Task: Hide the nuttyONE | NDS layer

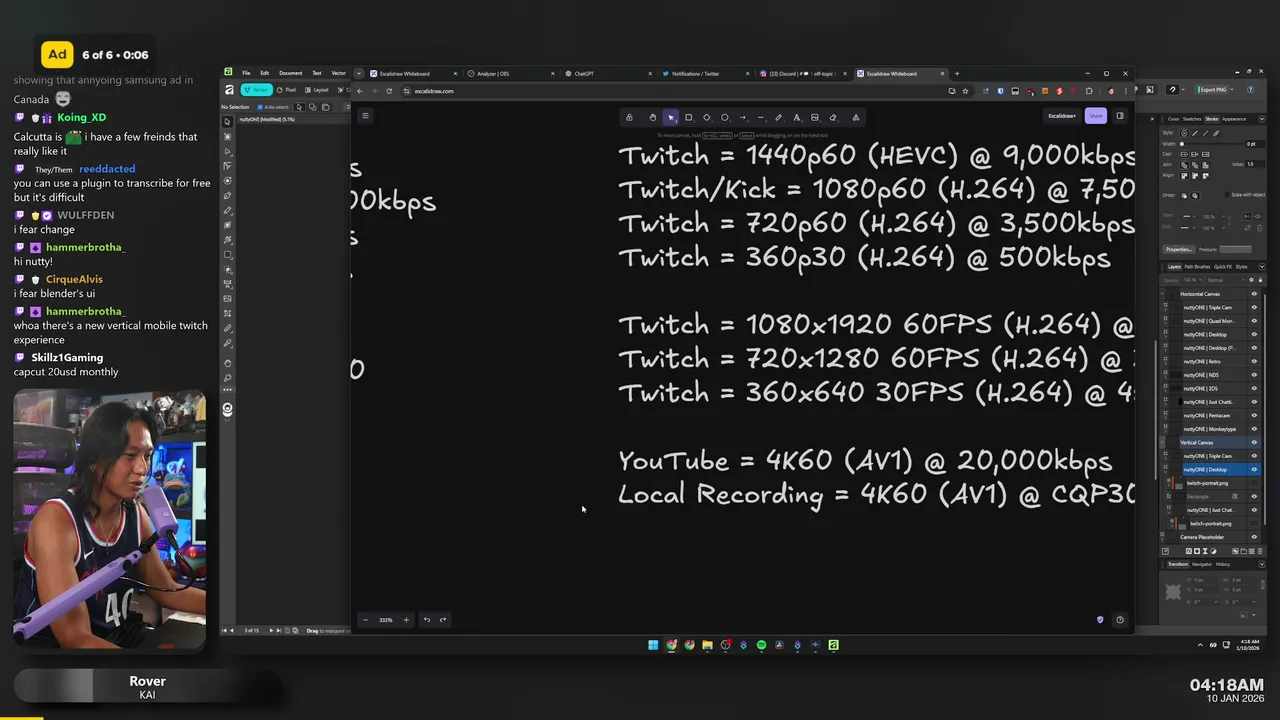Action: click(1254, 375)
